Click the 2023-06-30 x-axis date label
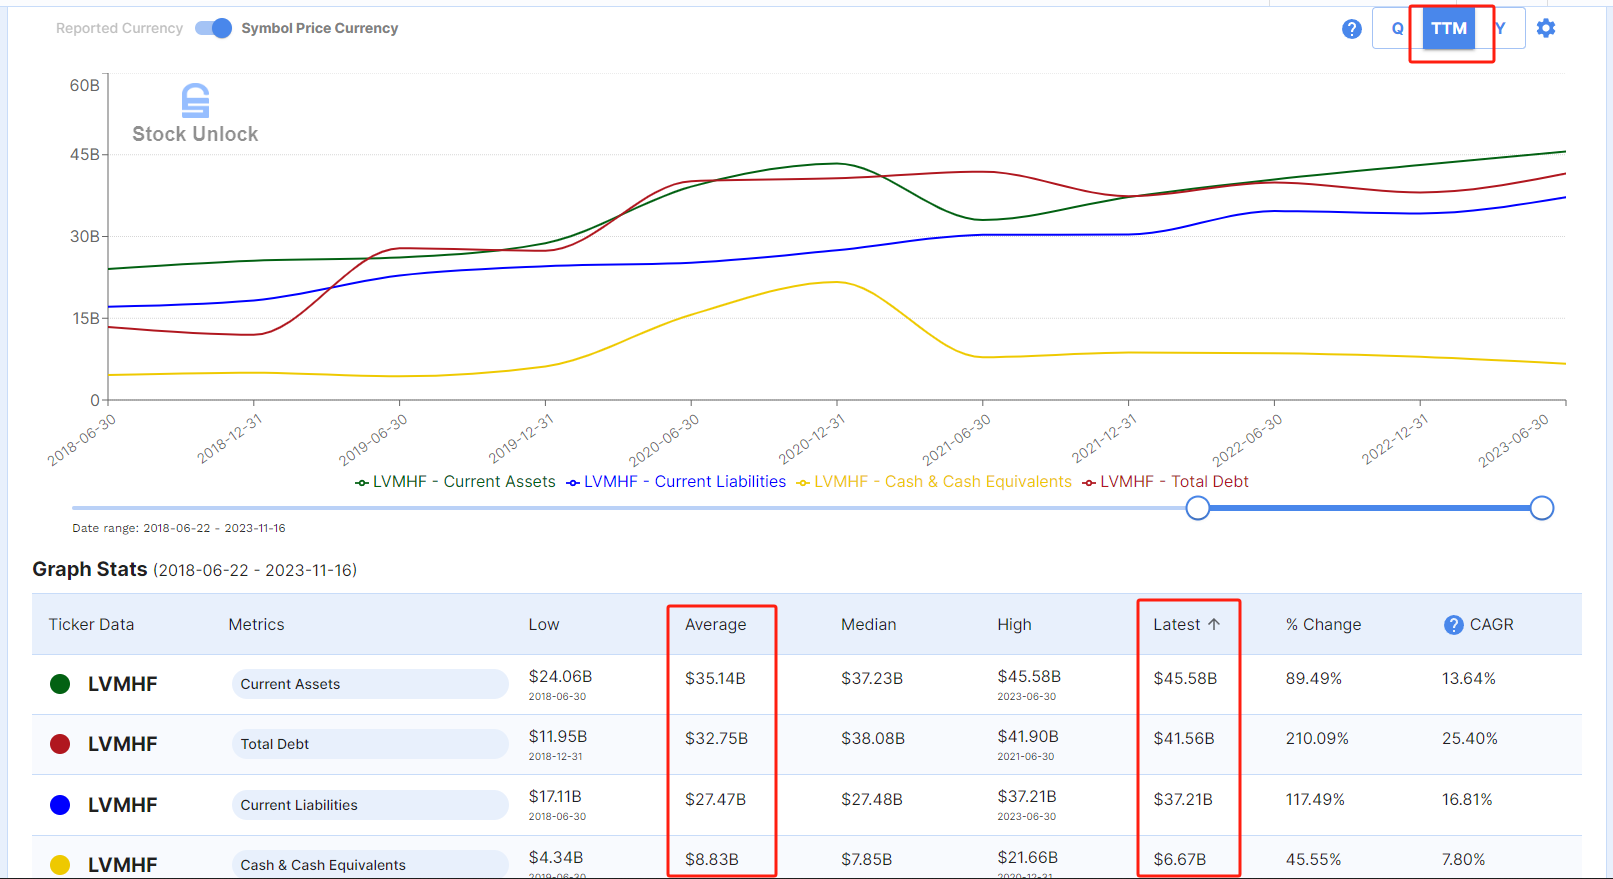 [1513, 440]
